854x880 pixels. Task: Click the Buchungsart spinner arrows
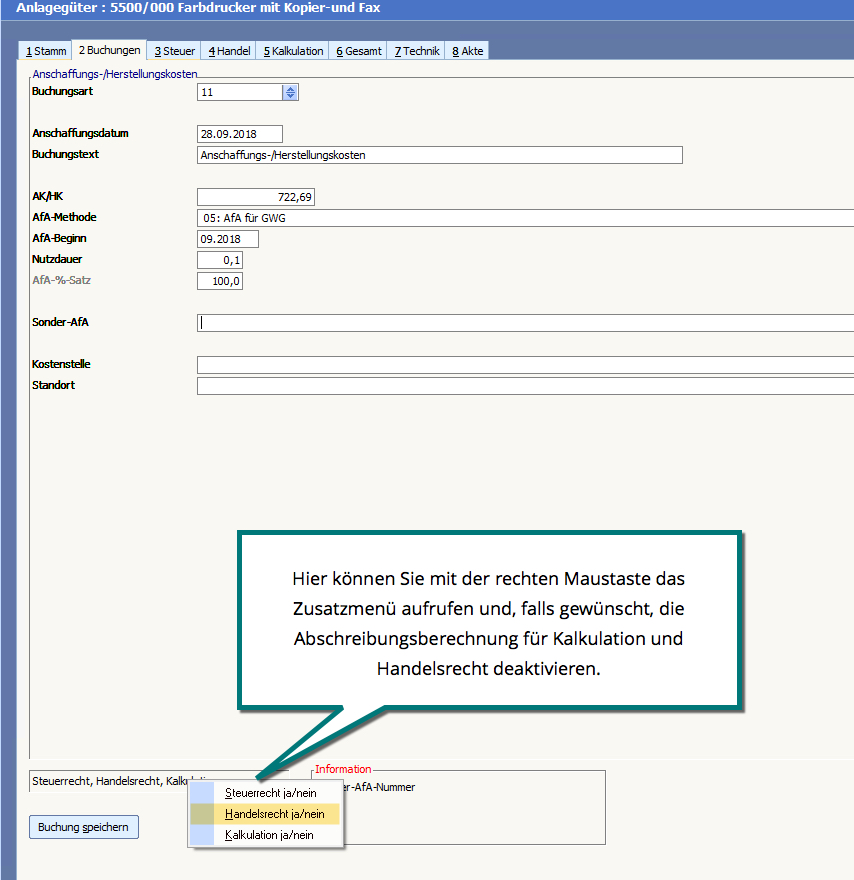(290, 92)
